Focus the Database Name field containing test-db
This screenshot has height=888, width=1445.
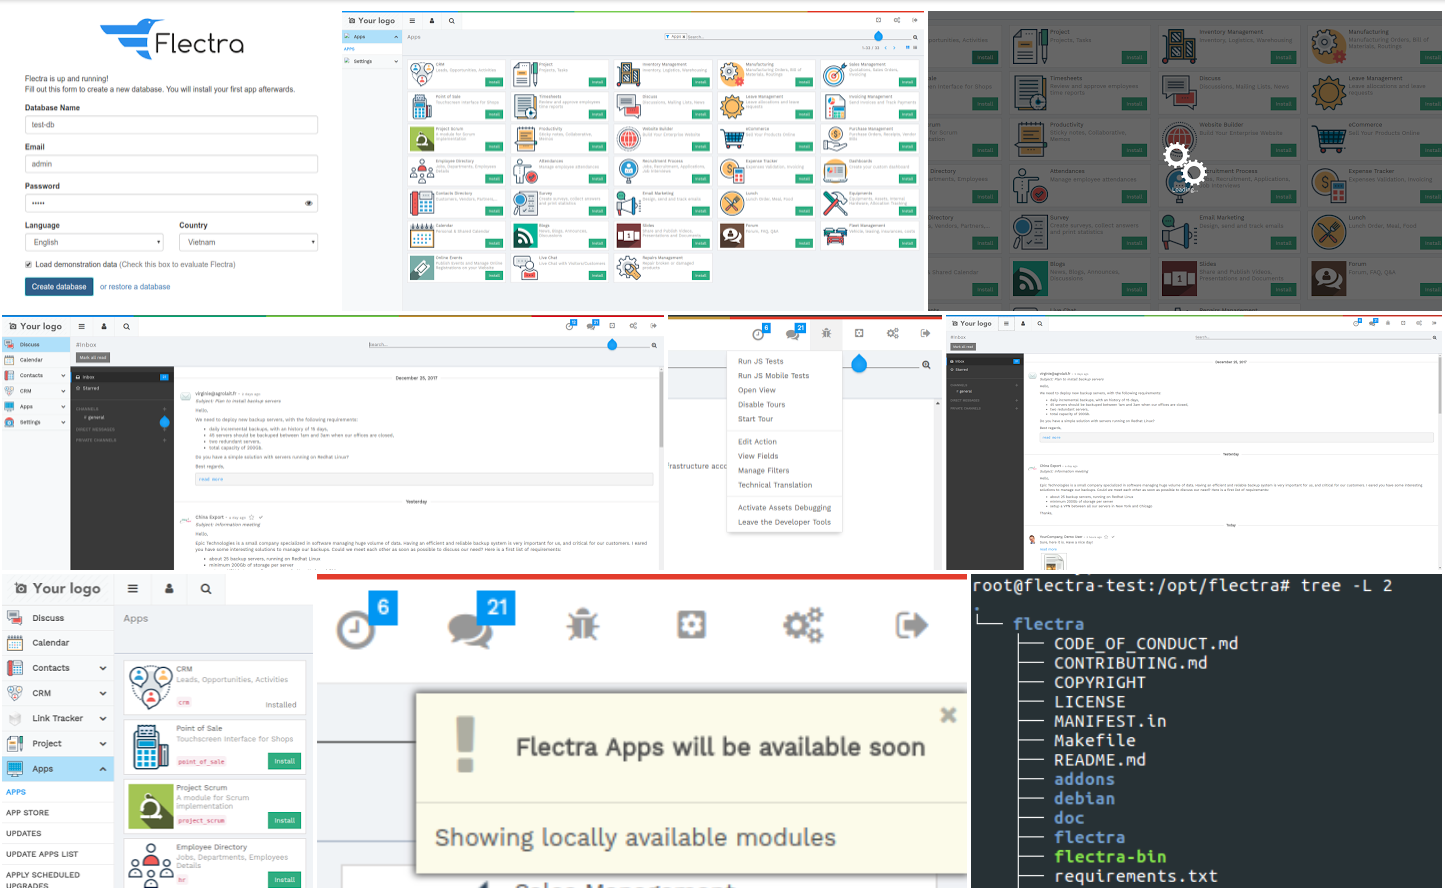[x=171, y=125]
